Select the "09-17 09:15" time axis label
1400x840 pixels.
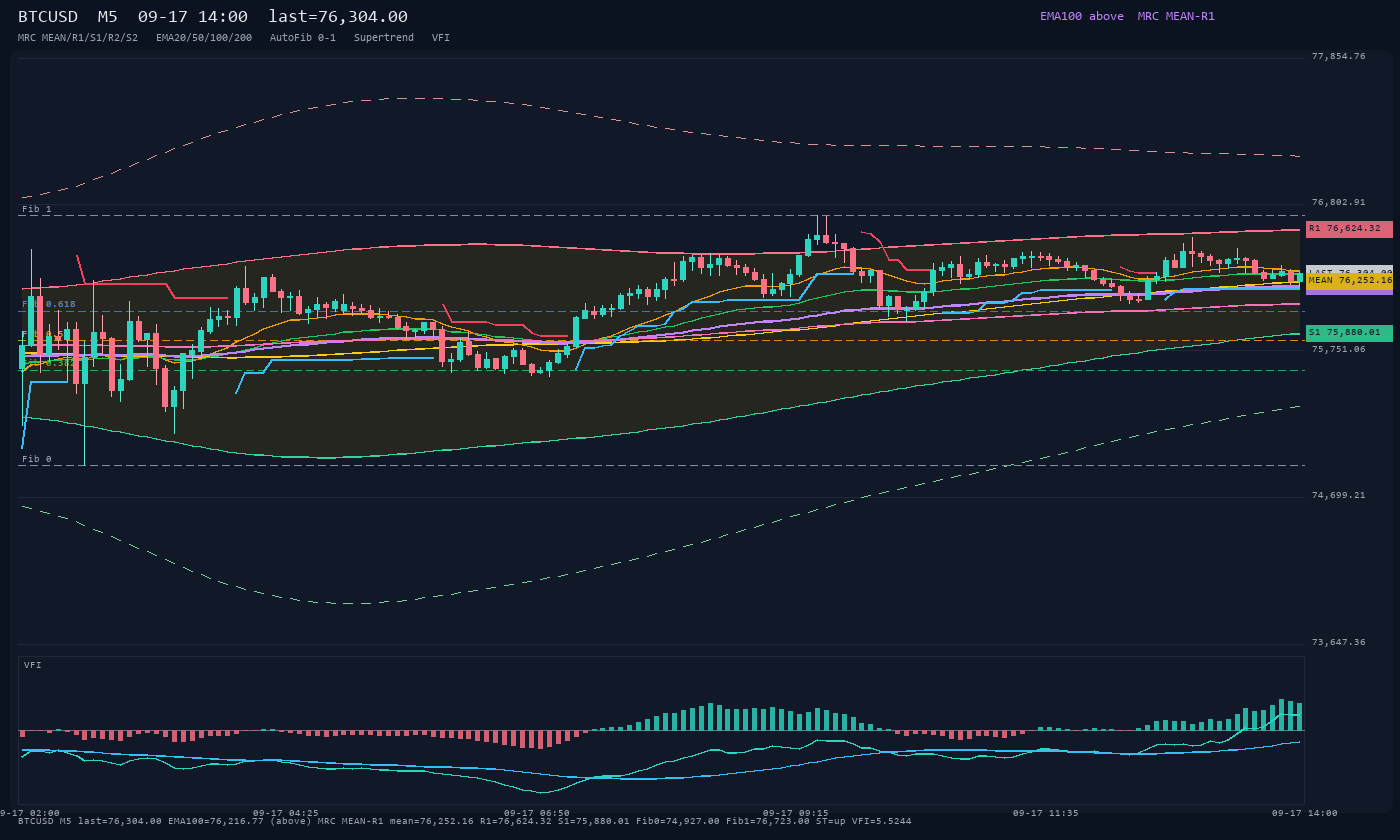pos(796,814)
